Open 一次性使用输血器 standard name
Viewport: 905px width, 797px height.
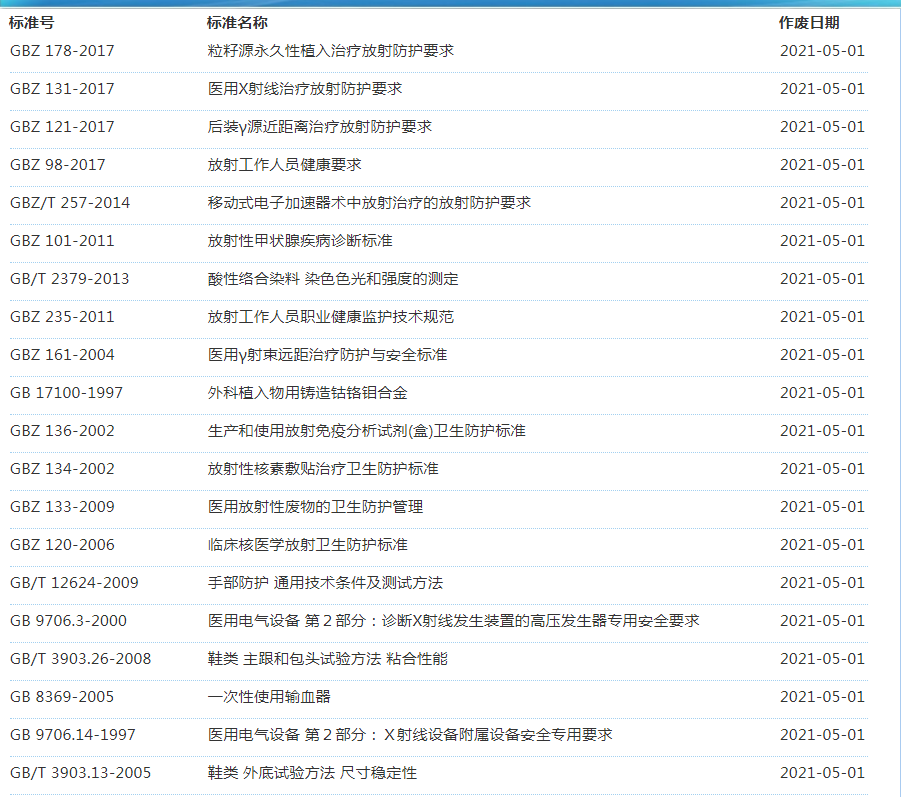tap(269, 697)
